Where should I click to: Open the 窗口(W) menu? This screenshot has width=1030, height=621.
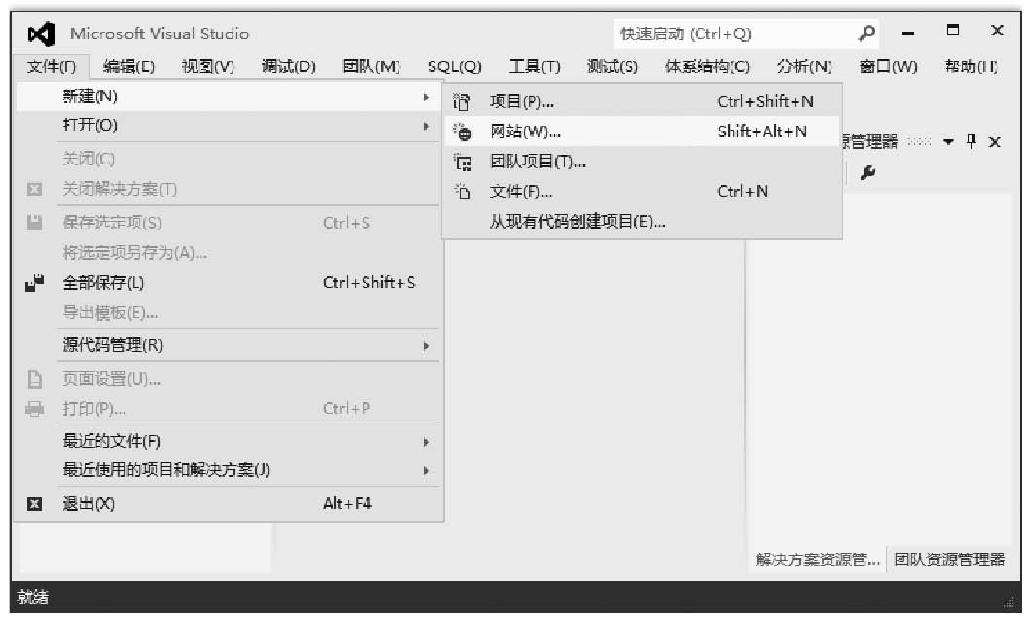888,66
